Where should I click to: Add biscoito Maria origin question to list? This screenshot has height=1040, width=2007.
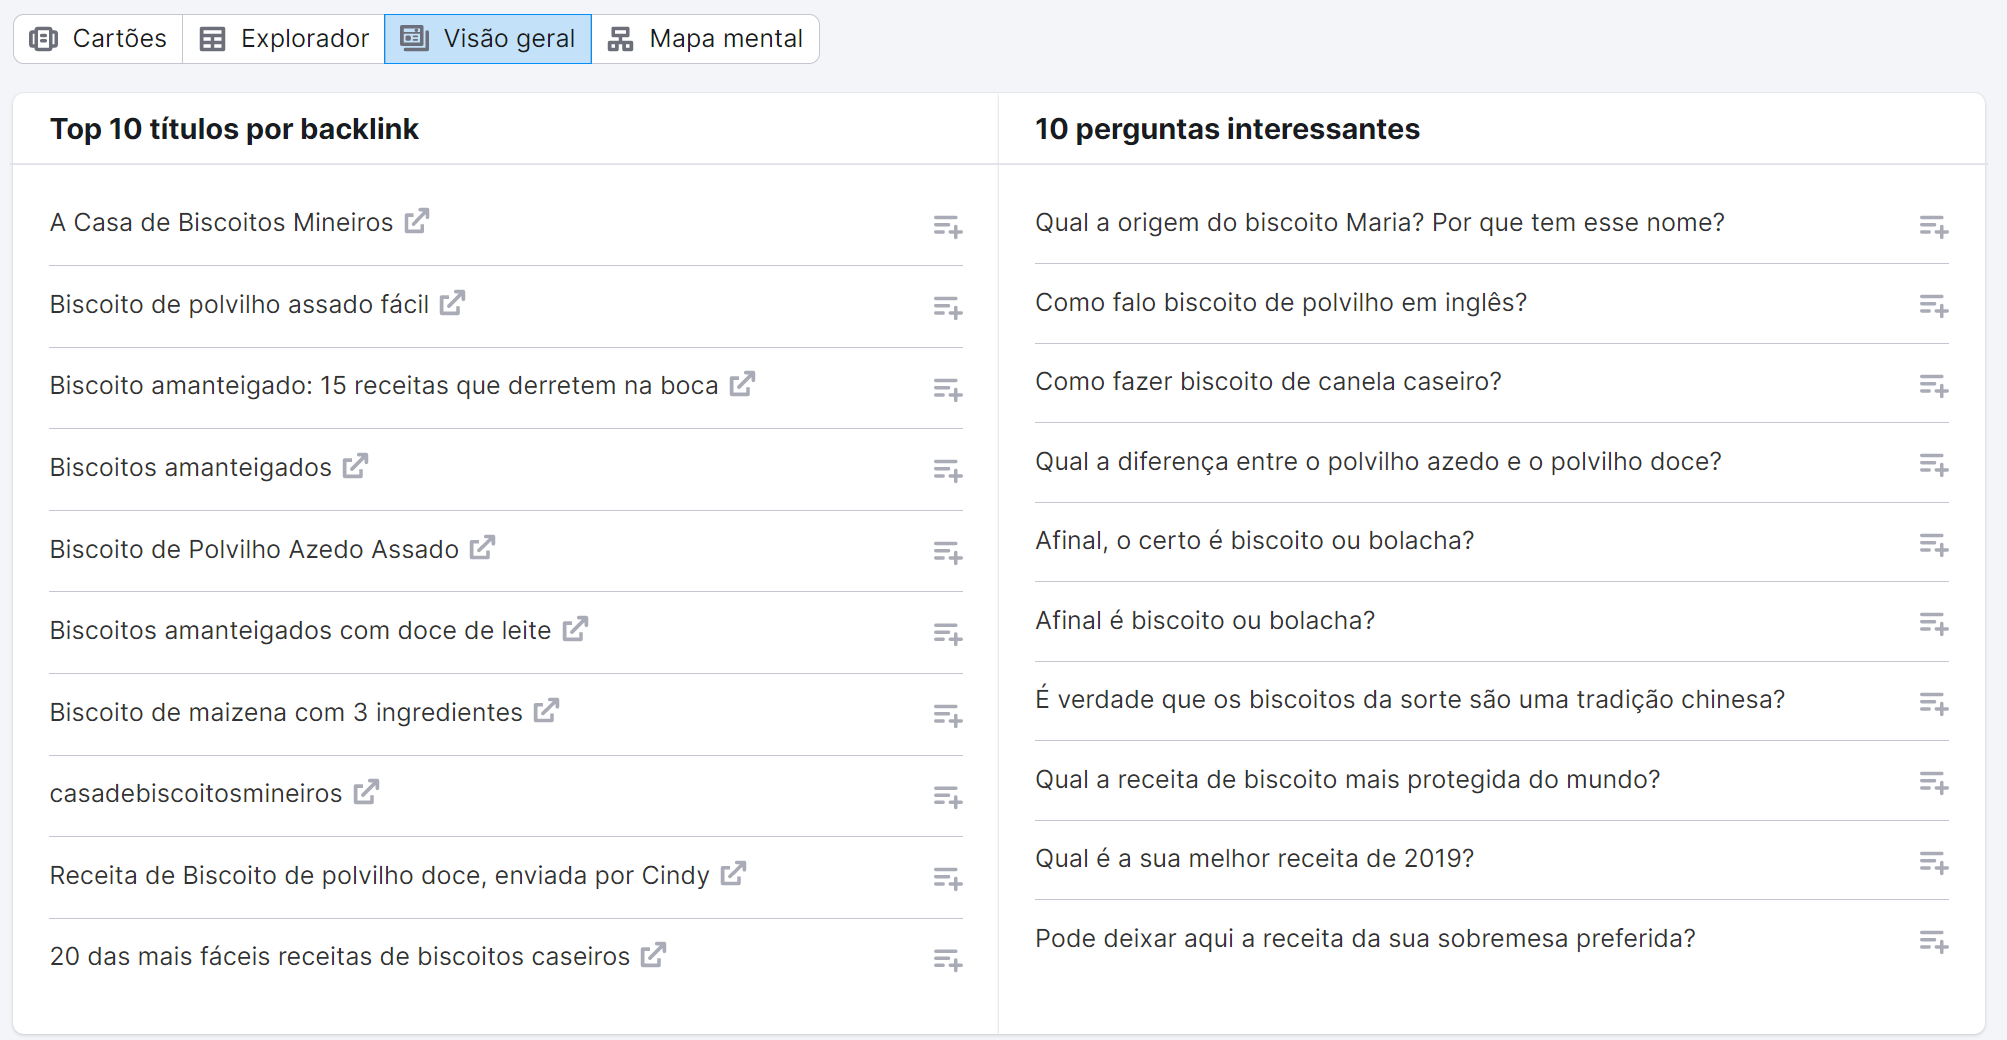pyautogui.click(x=1933, y=226)
